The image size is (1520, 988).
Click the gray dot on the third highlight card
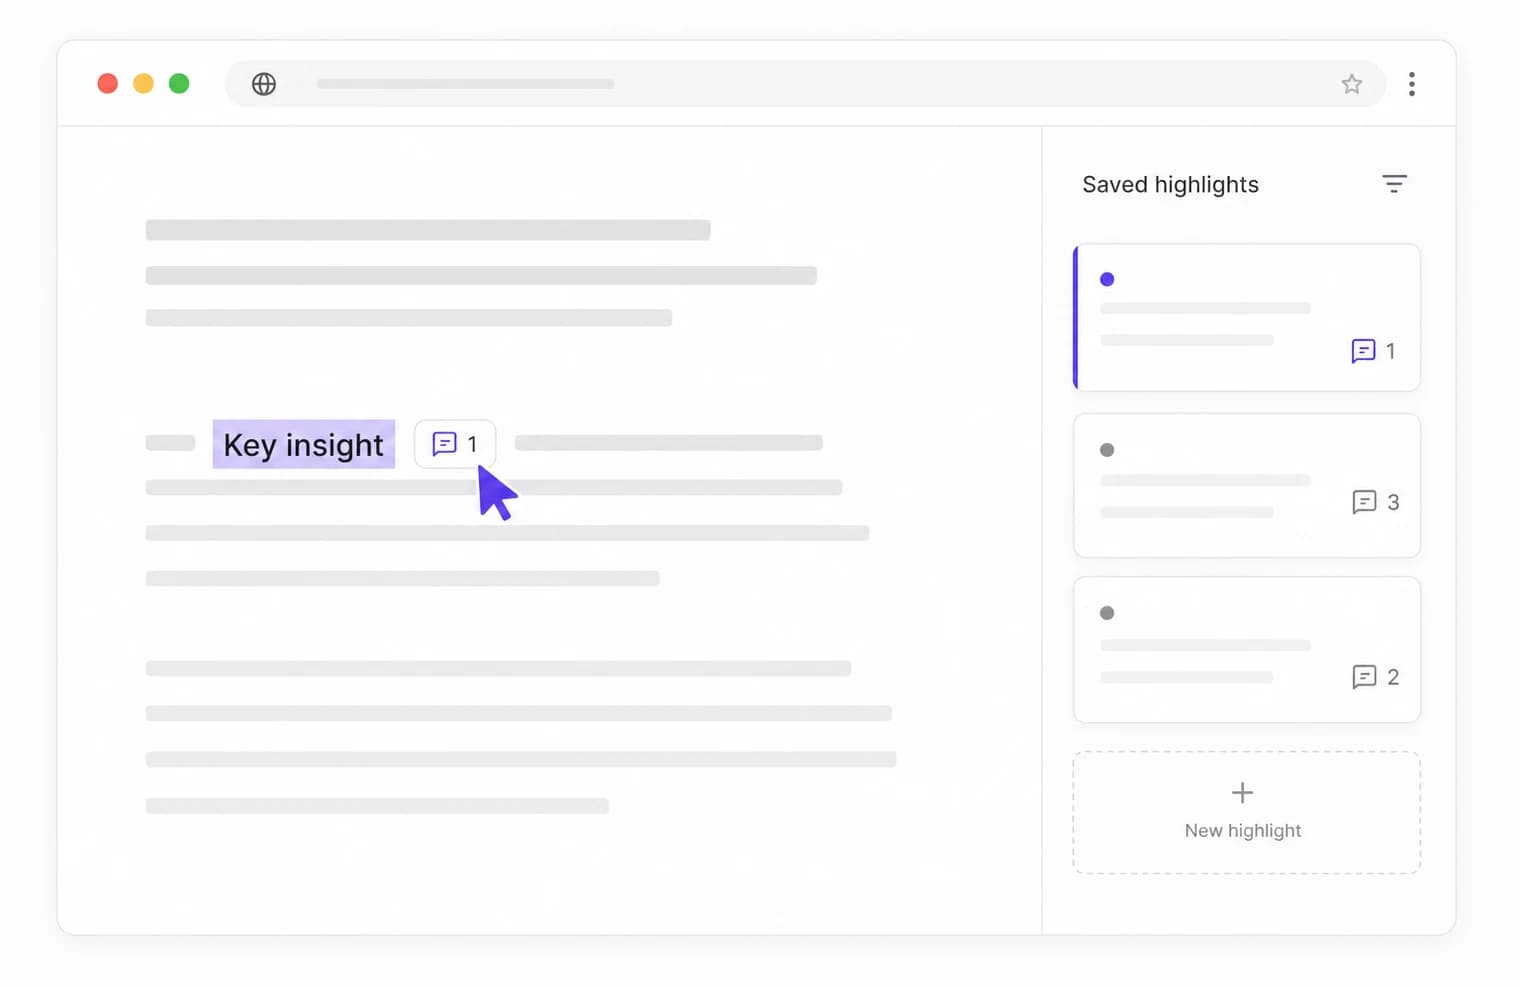pyautogui.click(x=1107, y=613)
